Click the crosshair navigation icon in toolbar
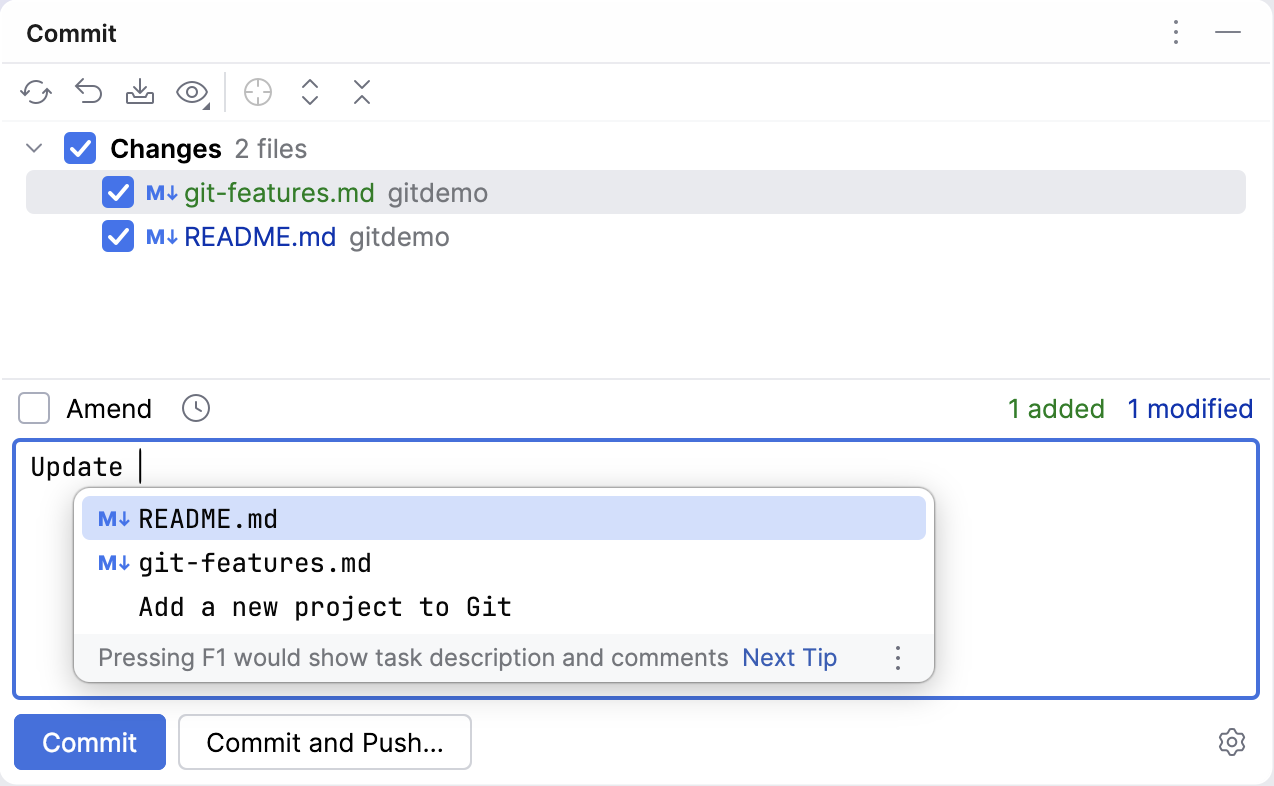1274x786 pixels. click(258, 92)
